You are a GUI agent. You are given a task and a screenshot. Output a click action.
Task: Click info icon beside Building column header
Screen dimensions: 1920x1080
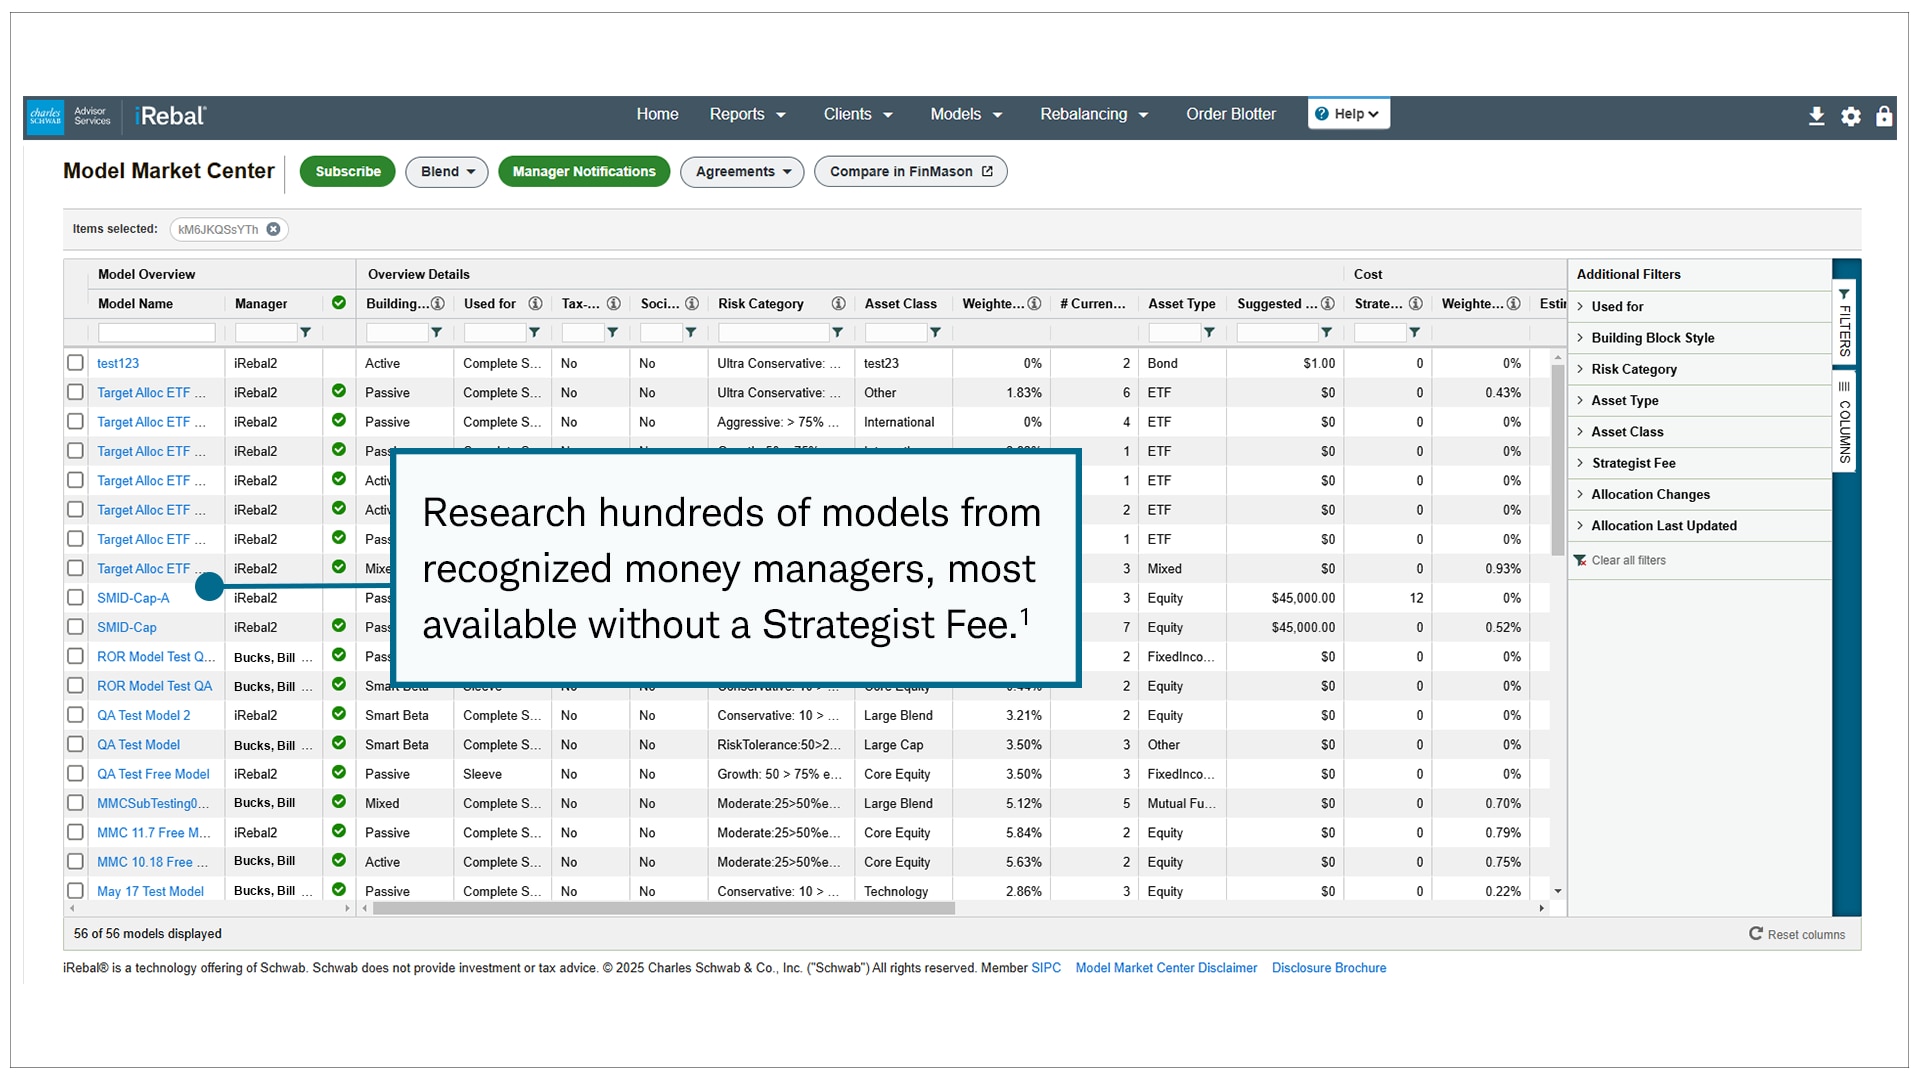click(437, 303)
